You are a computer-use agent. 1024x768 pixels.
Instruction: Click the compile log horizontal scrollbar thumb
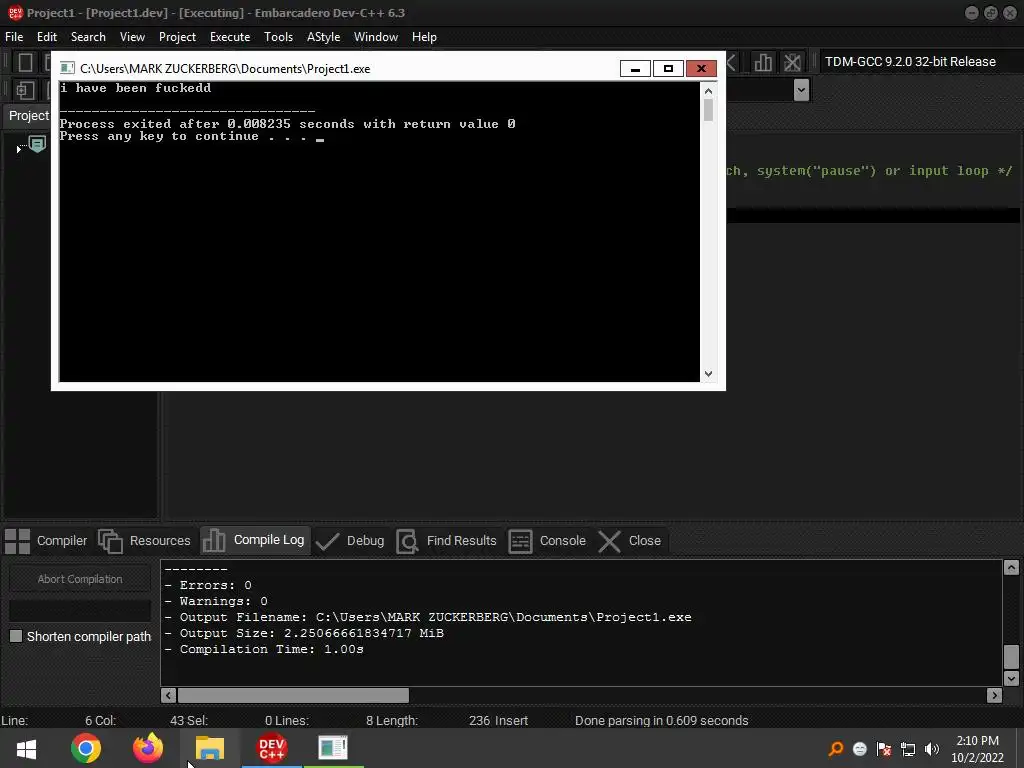click(x=293, y=696)
